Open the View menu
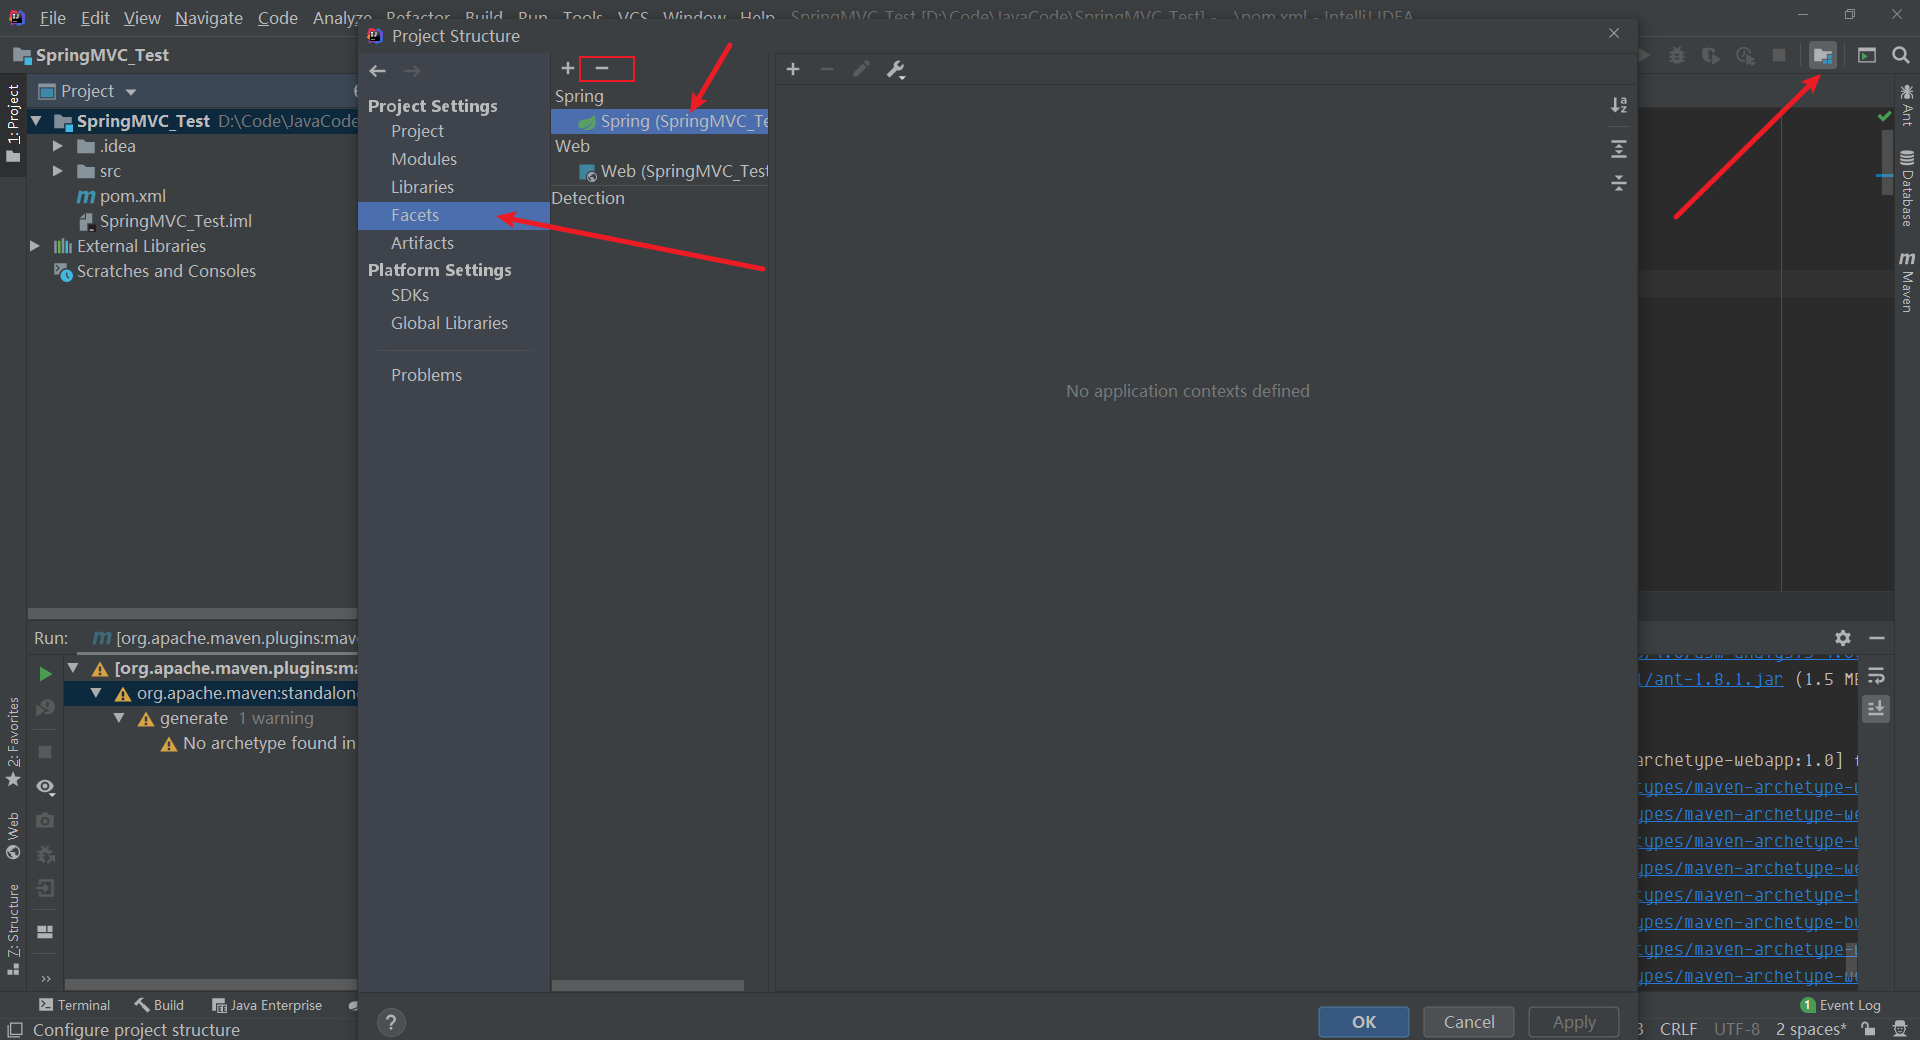This screenshot has height=1040, width=1920. [x=142, y=18]
